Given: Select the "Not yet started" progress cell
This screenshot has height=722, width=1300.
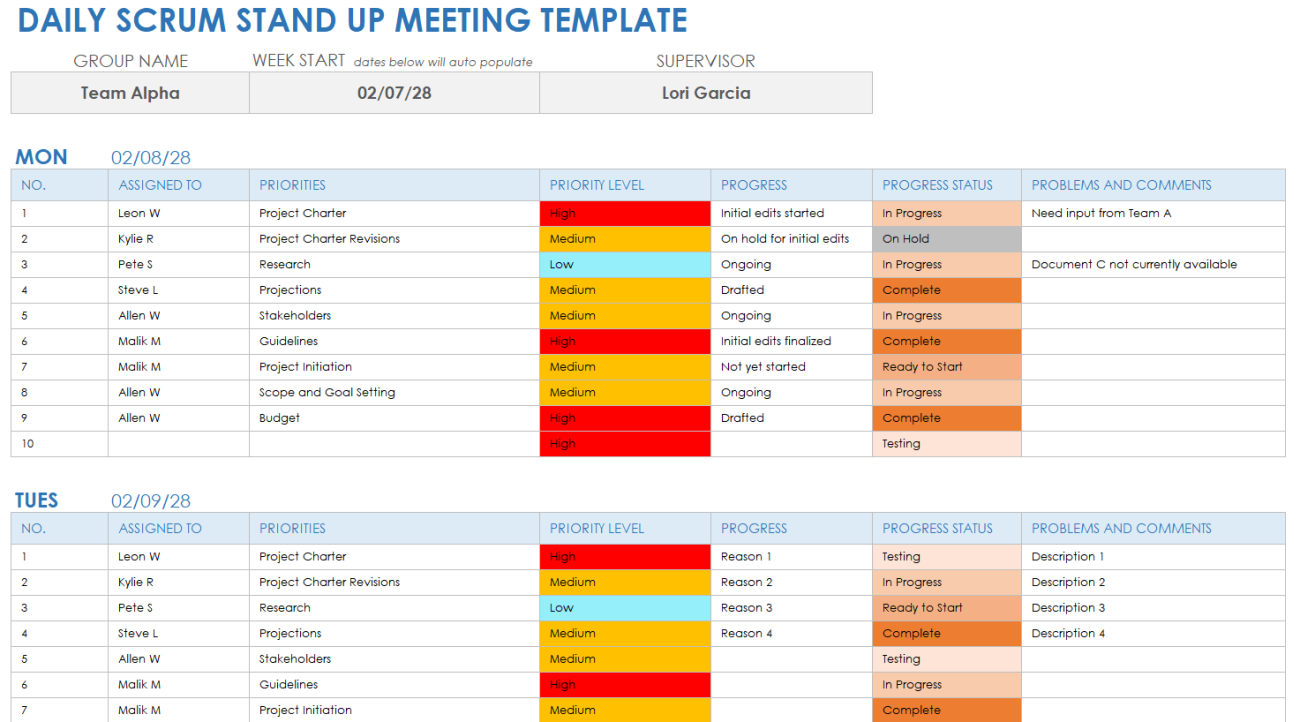Looking at the screenshot, I should [763, 367].
